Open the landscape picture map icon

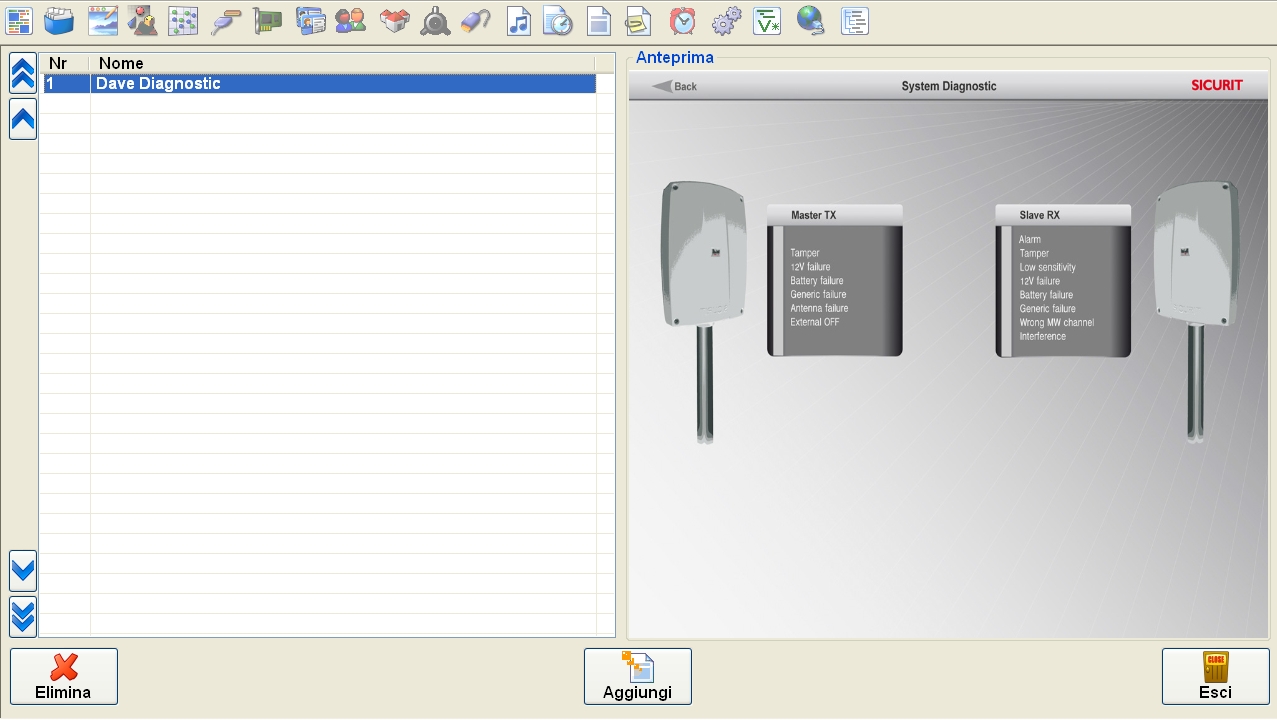pyautogui.click(x=102, y=21)
